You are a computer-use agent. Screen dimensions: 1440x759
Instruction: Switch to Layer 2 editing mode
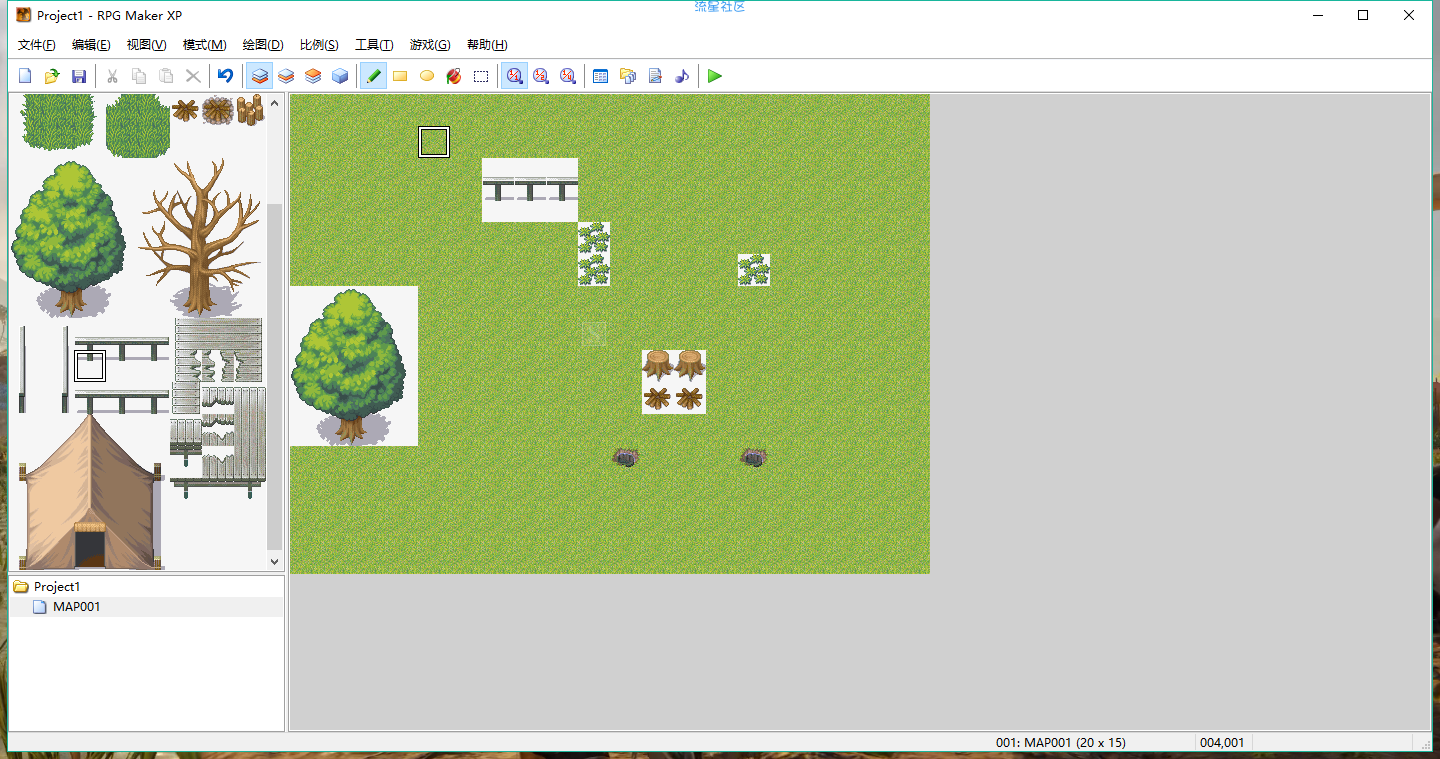point(286,76)
